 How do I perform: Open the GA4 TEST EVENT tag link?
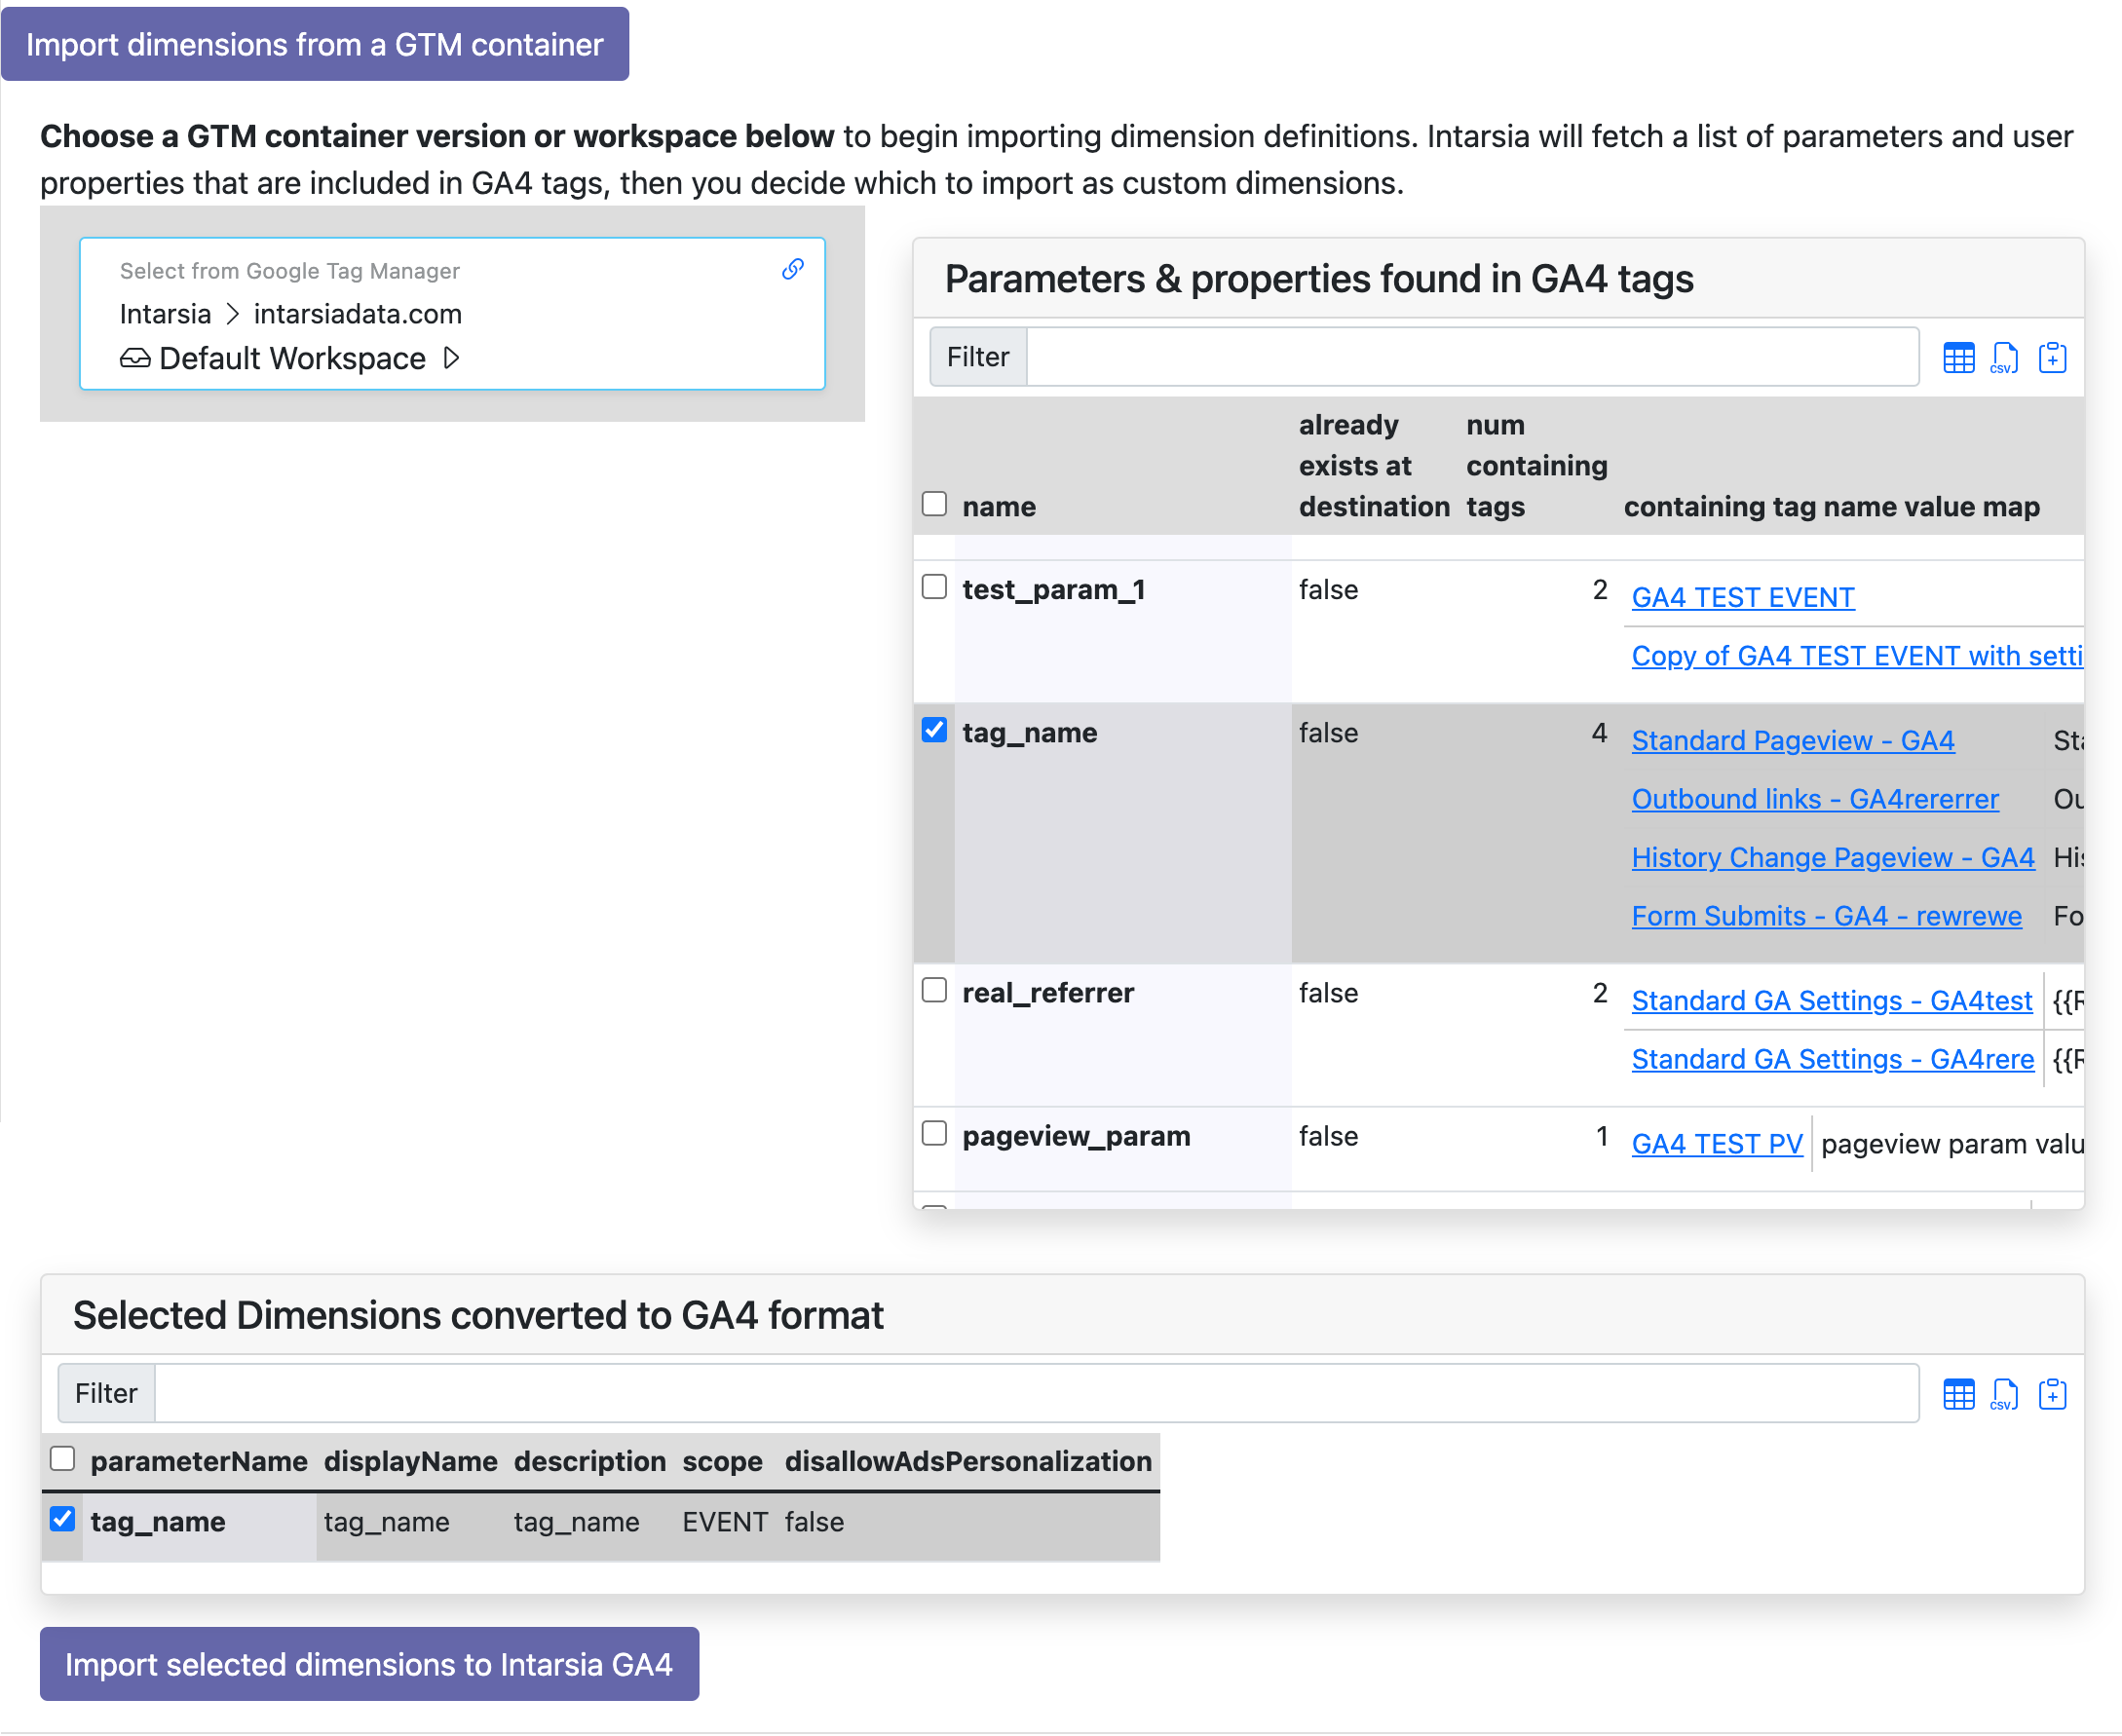tap(1742, 597)
